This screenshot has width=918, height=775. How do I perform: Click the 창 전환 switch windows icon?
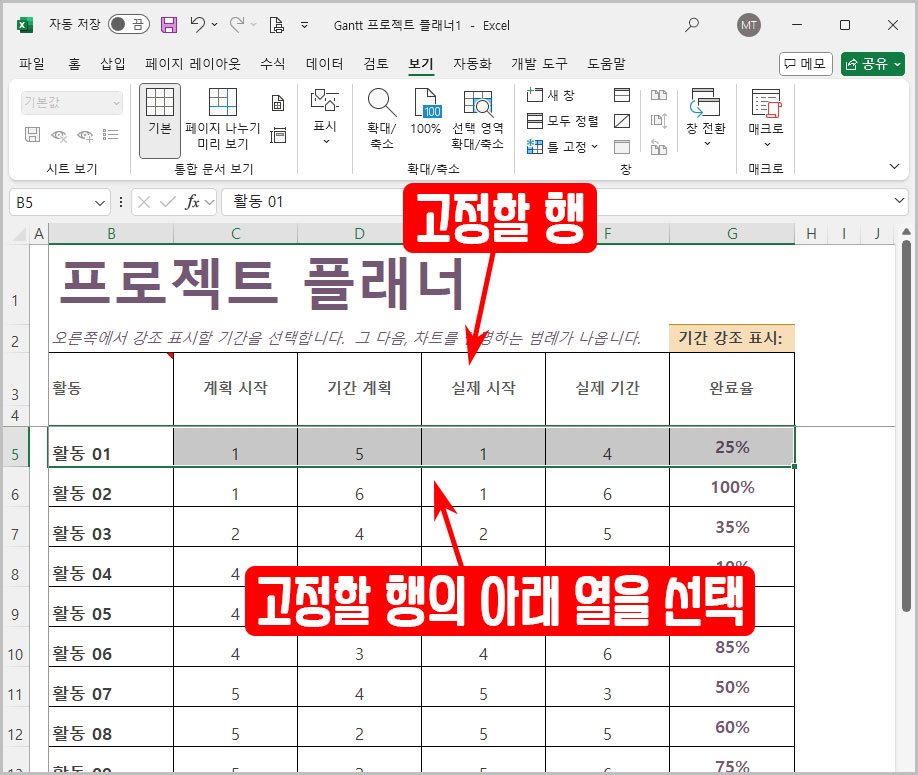pos(706,113)
